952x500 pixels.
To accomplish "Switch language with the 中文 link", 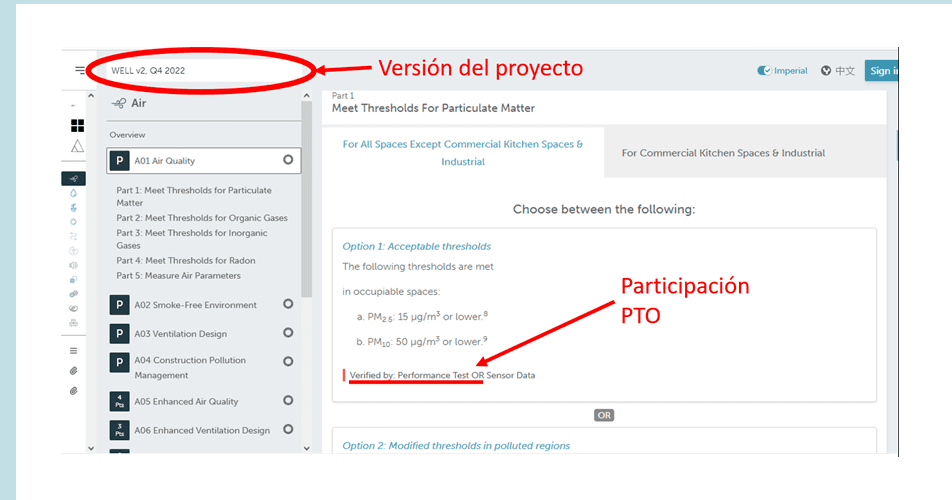I will tap(845, 71).
